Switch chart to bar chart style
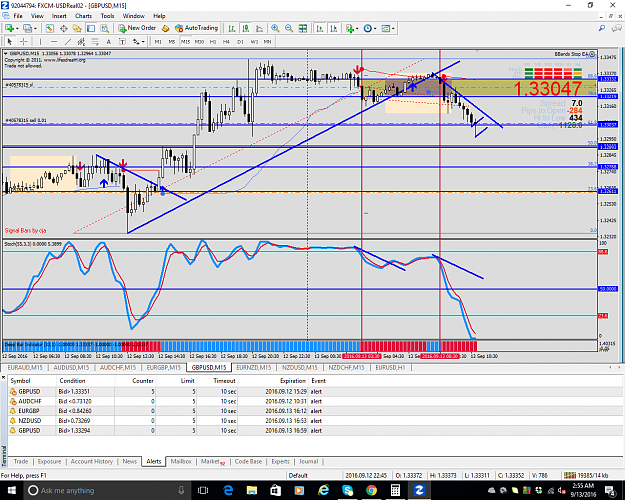The image size is (625, 500). pyautogui.click(x=232, y=28)
